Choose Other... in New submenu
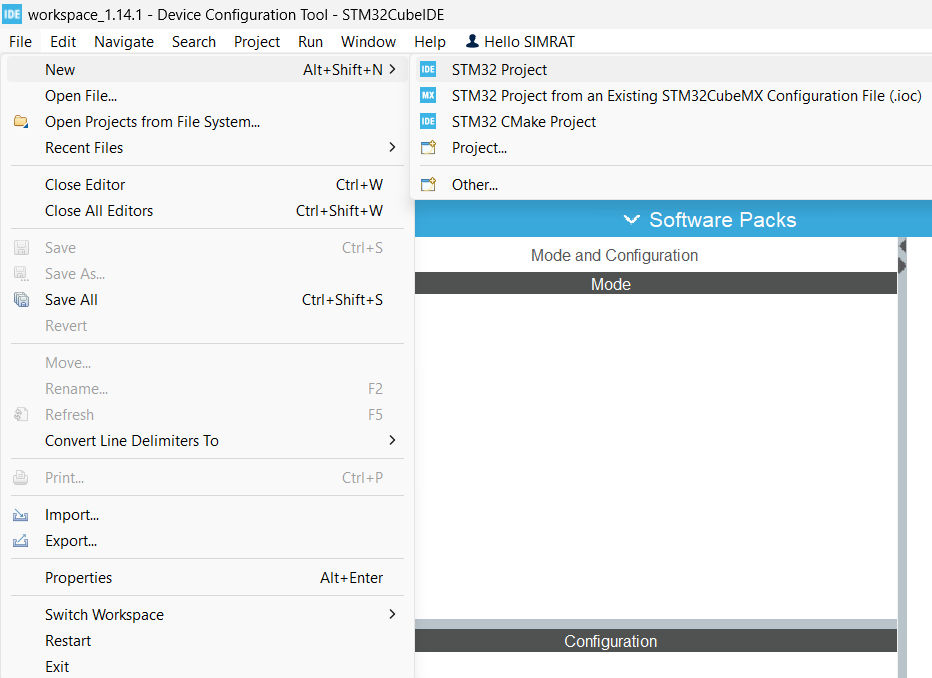Screen dimensions: 932x678 pos(672,185)
